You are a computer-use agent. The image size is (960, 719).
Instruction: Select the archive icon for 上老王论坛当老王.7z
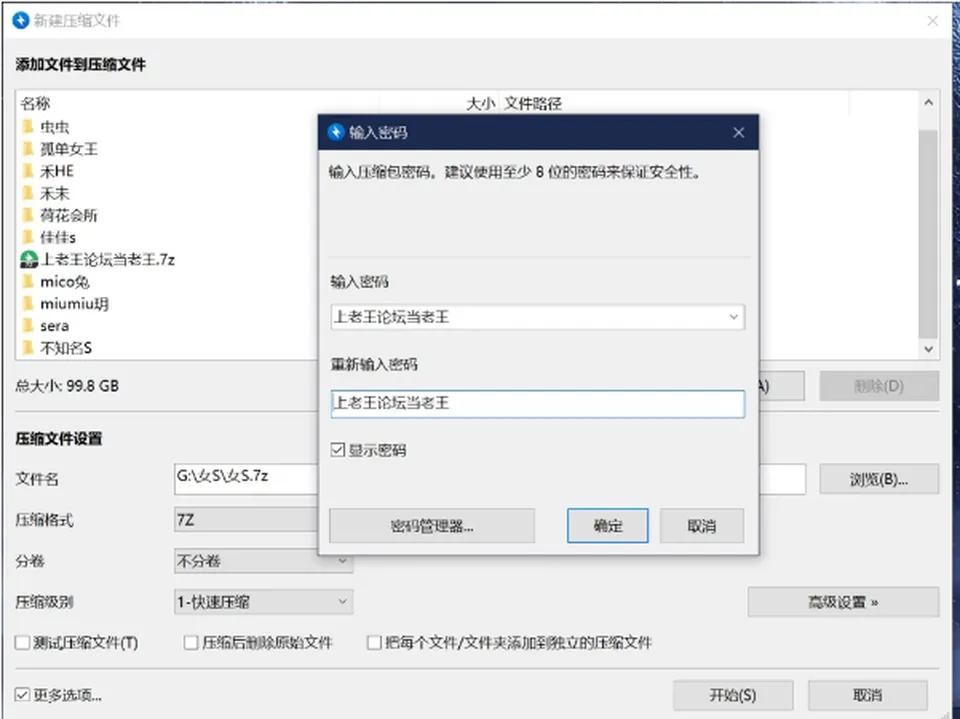[x=29, y=260]
